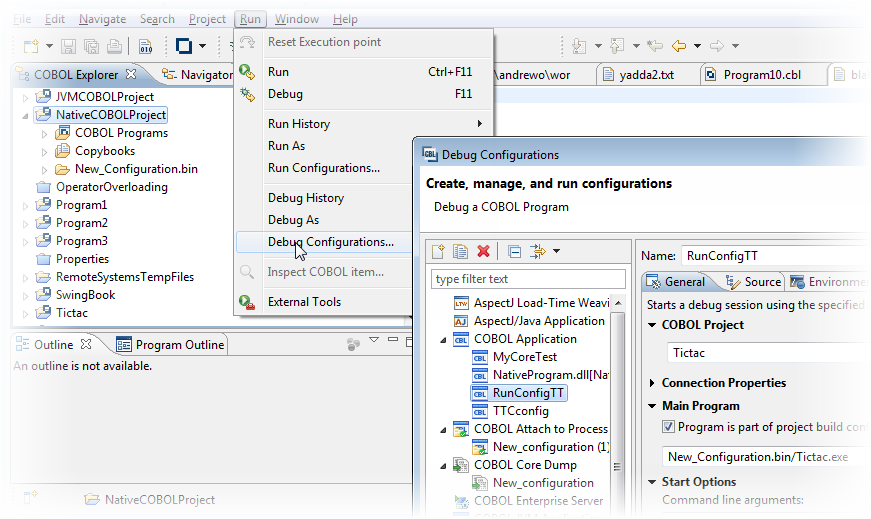This screenshot has width=871, height=519.
Task: Switch to the Navigator tab
Action: pyautogui.click(x=197, y=74)
